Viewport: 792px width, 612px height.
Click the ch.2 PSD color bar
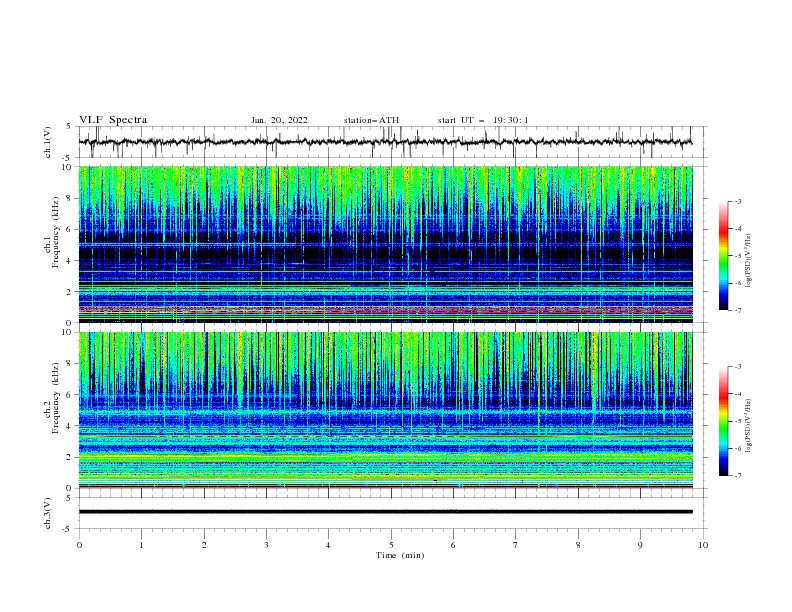pyautogui.click(x=724, y=421)
